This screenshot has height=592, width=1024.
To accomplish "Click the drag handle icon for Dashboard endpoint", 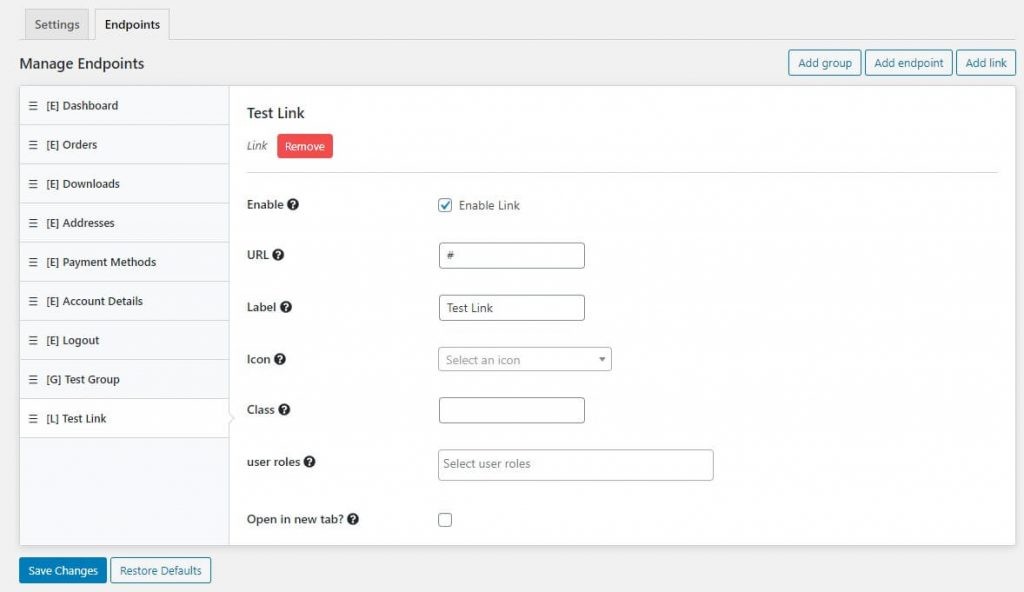I will pos(33,106).
